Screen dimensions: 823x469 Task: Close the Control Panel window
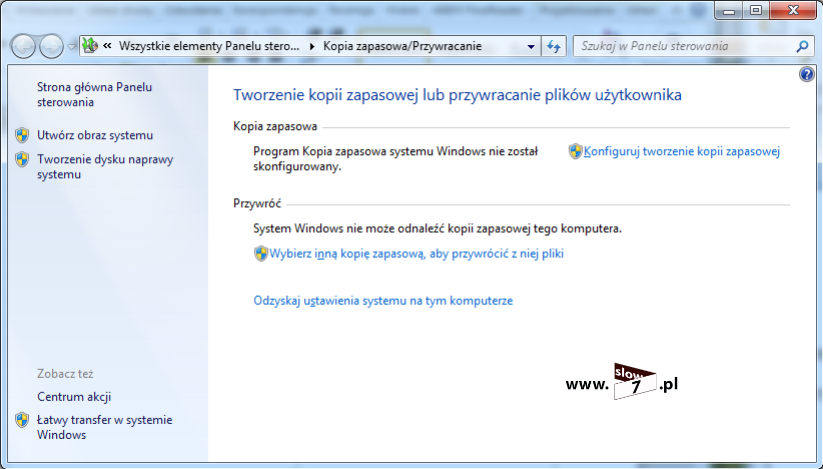tap(793, 10)
